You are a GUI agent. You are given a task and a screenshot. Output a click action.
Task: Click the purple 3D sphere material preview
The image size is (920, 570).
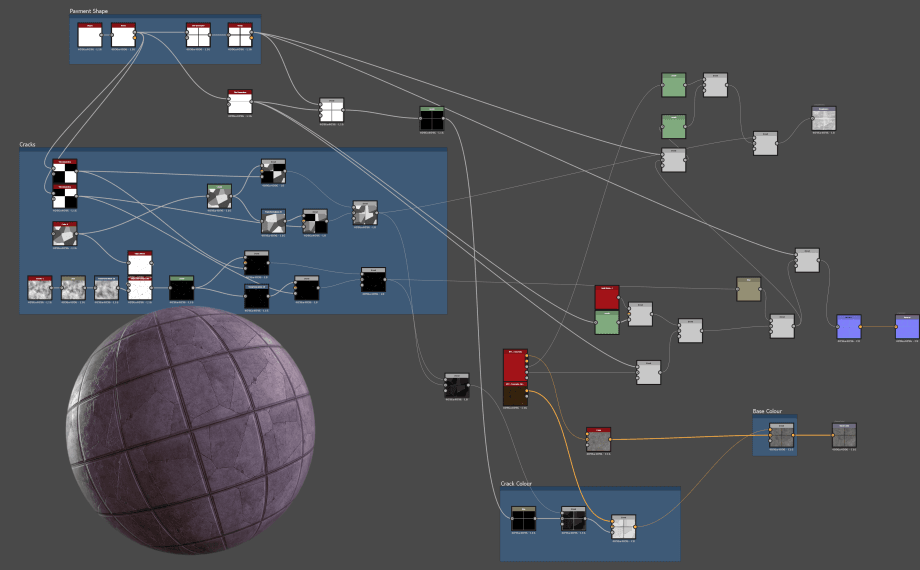click(x=191, y=430)
